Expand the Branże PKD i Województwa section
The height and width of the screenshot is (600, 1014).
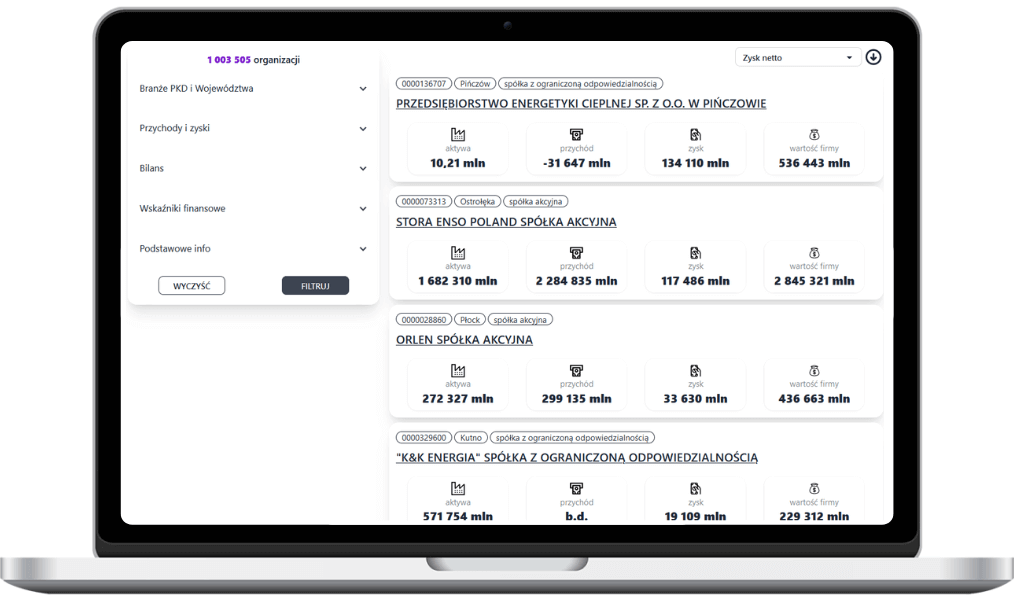click(253, 89)
